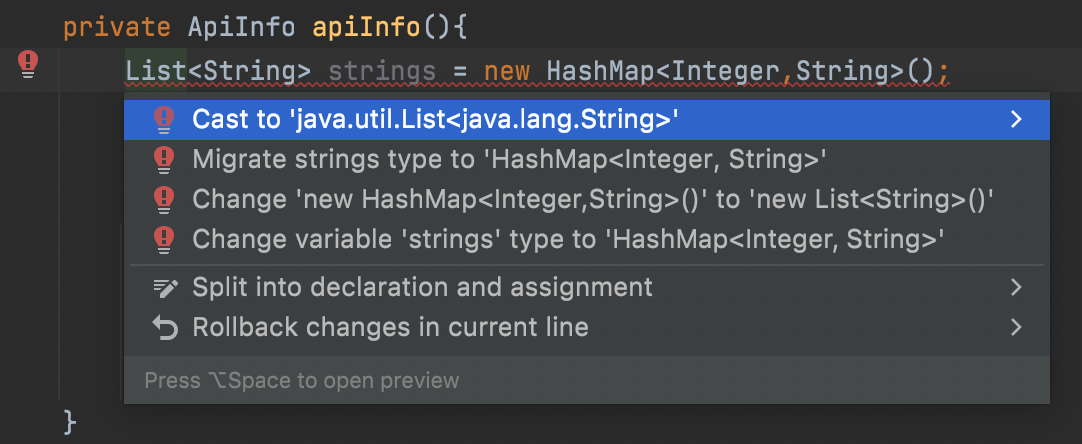
Task: Click the red error bulb in gutter
Action: tap(28, 64)
